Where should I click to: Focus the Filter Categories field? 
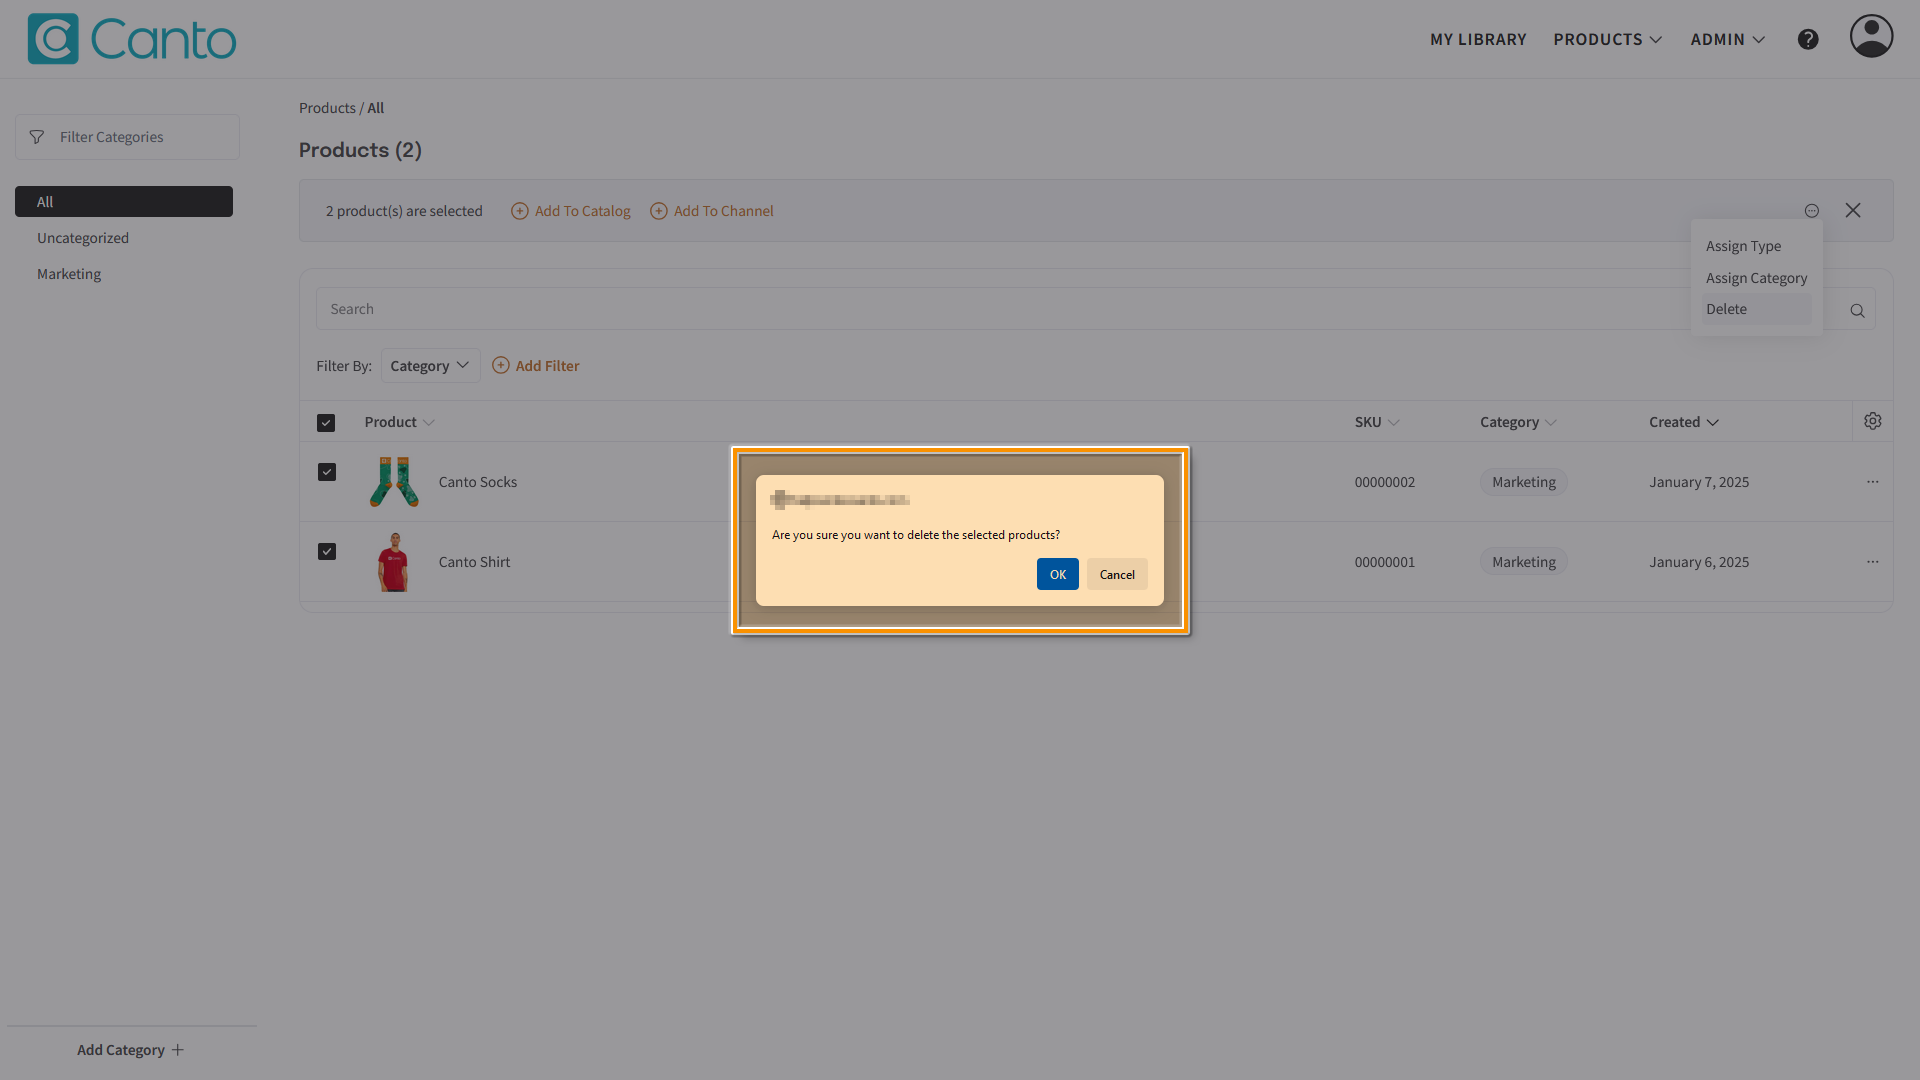(127, 137)
